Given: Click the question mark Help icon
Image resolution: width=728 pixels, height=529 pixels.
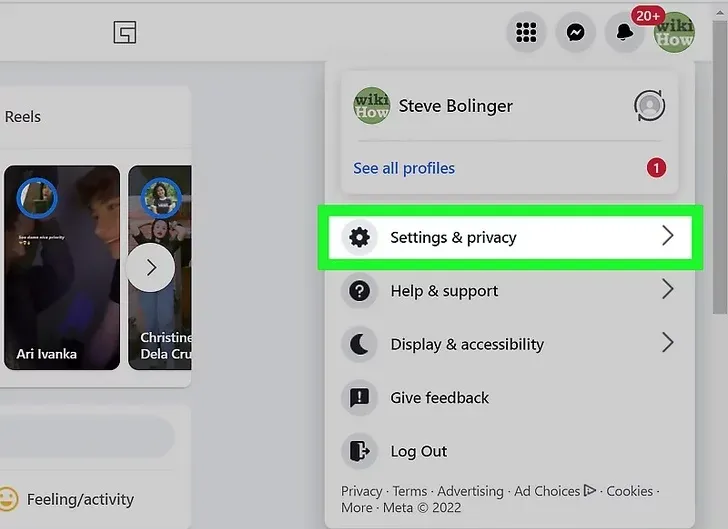Looking at the screenshot, I should (x=359, y=291).
